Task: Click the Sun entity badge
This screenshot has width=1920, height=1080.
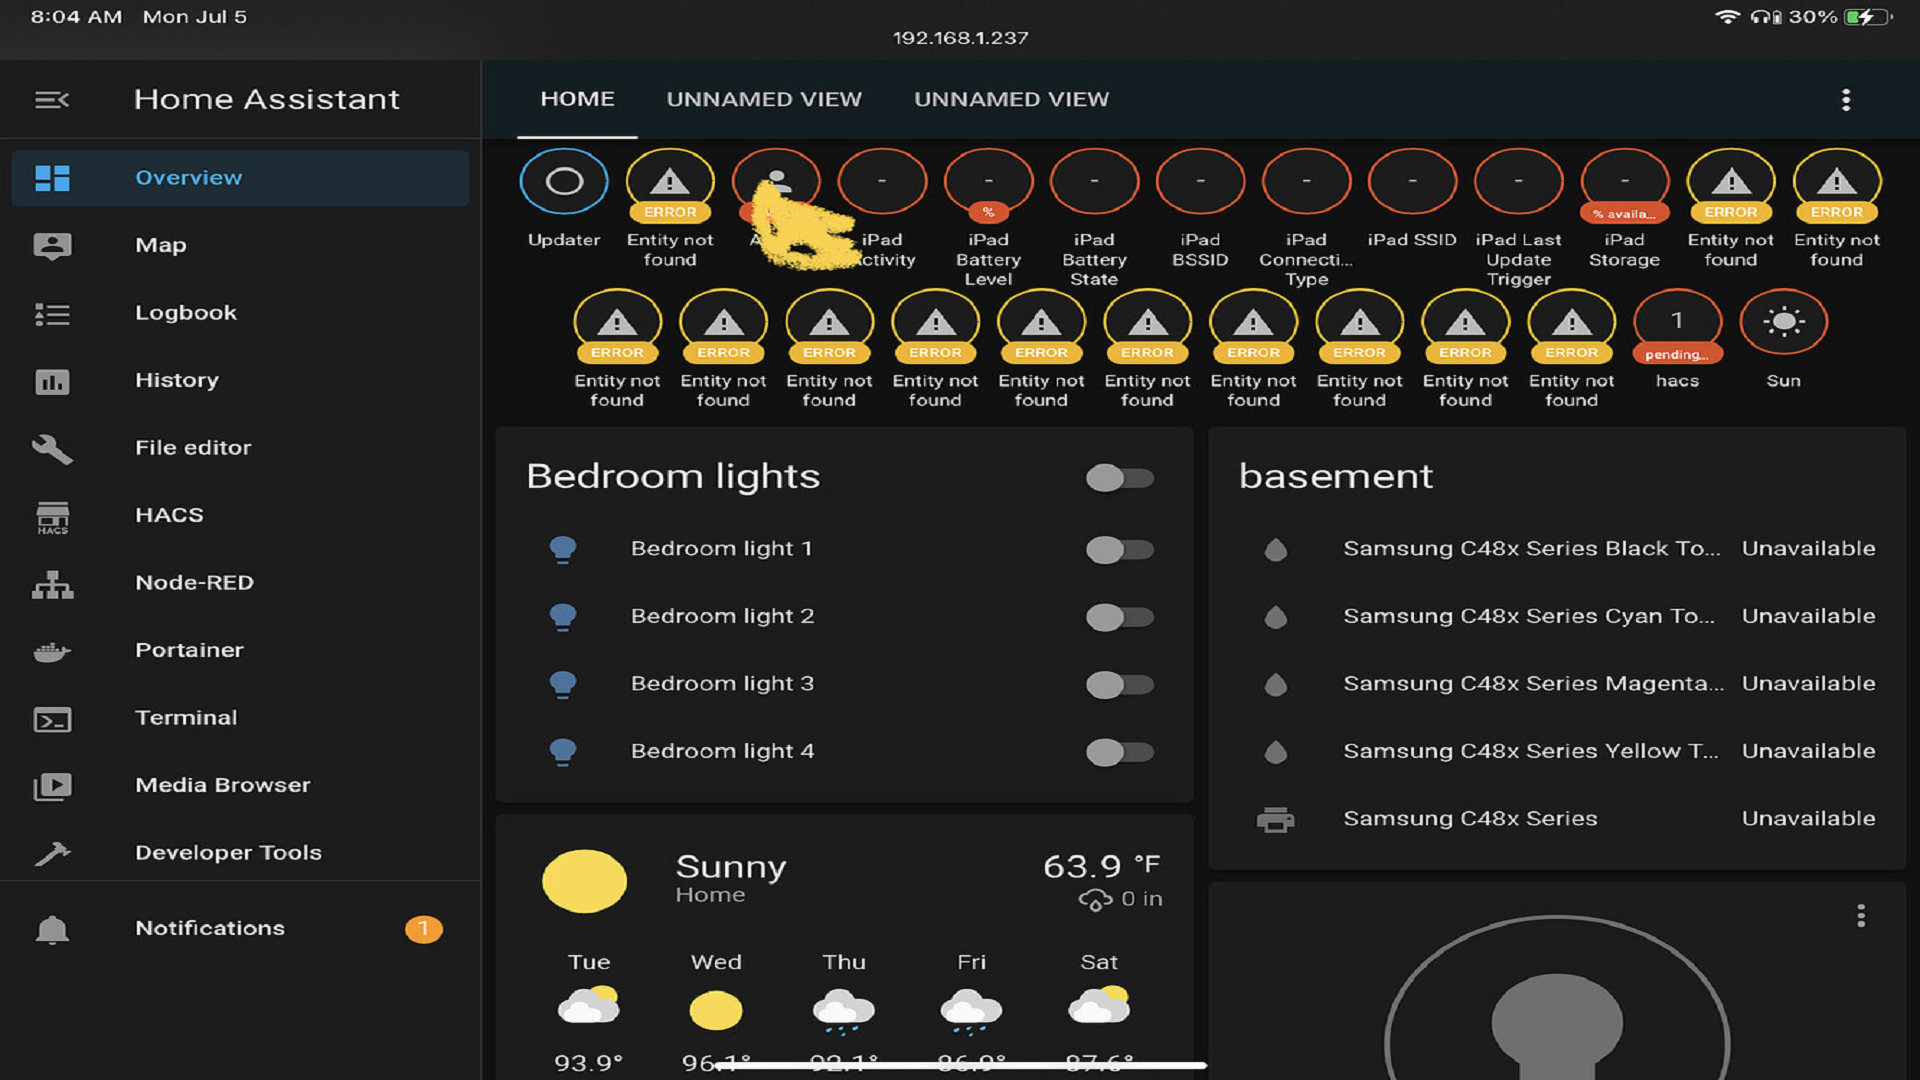Action: pyautogui.click(x=1783, y=322)
